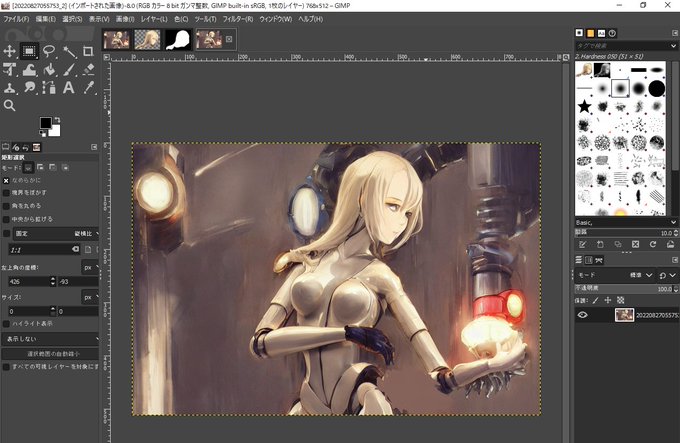
Task: Click the edit brush button
Action: pos(582,245)
